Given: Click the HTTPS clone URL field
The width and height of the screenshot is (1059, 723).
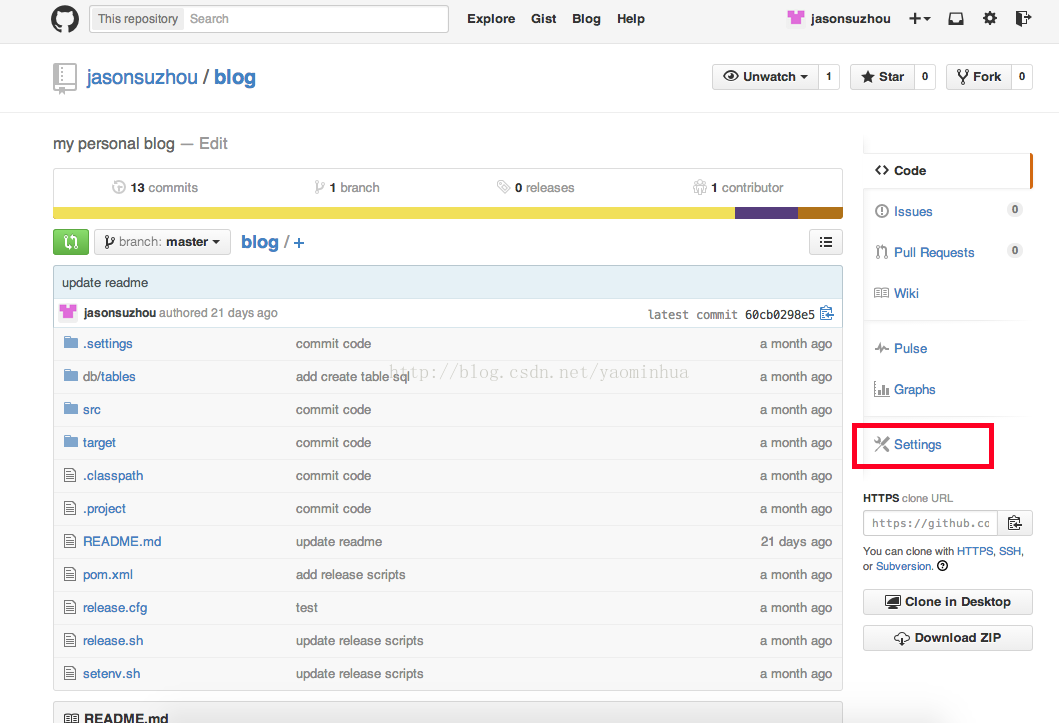Looking at the screenshot, I should coord(930,523).
